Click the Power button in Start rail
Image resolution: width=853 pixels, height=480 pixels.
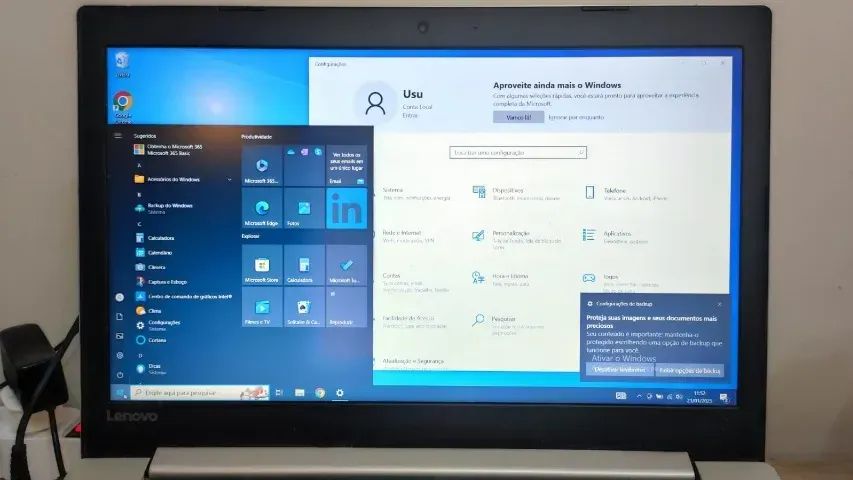[120, 375]
